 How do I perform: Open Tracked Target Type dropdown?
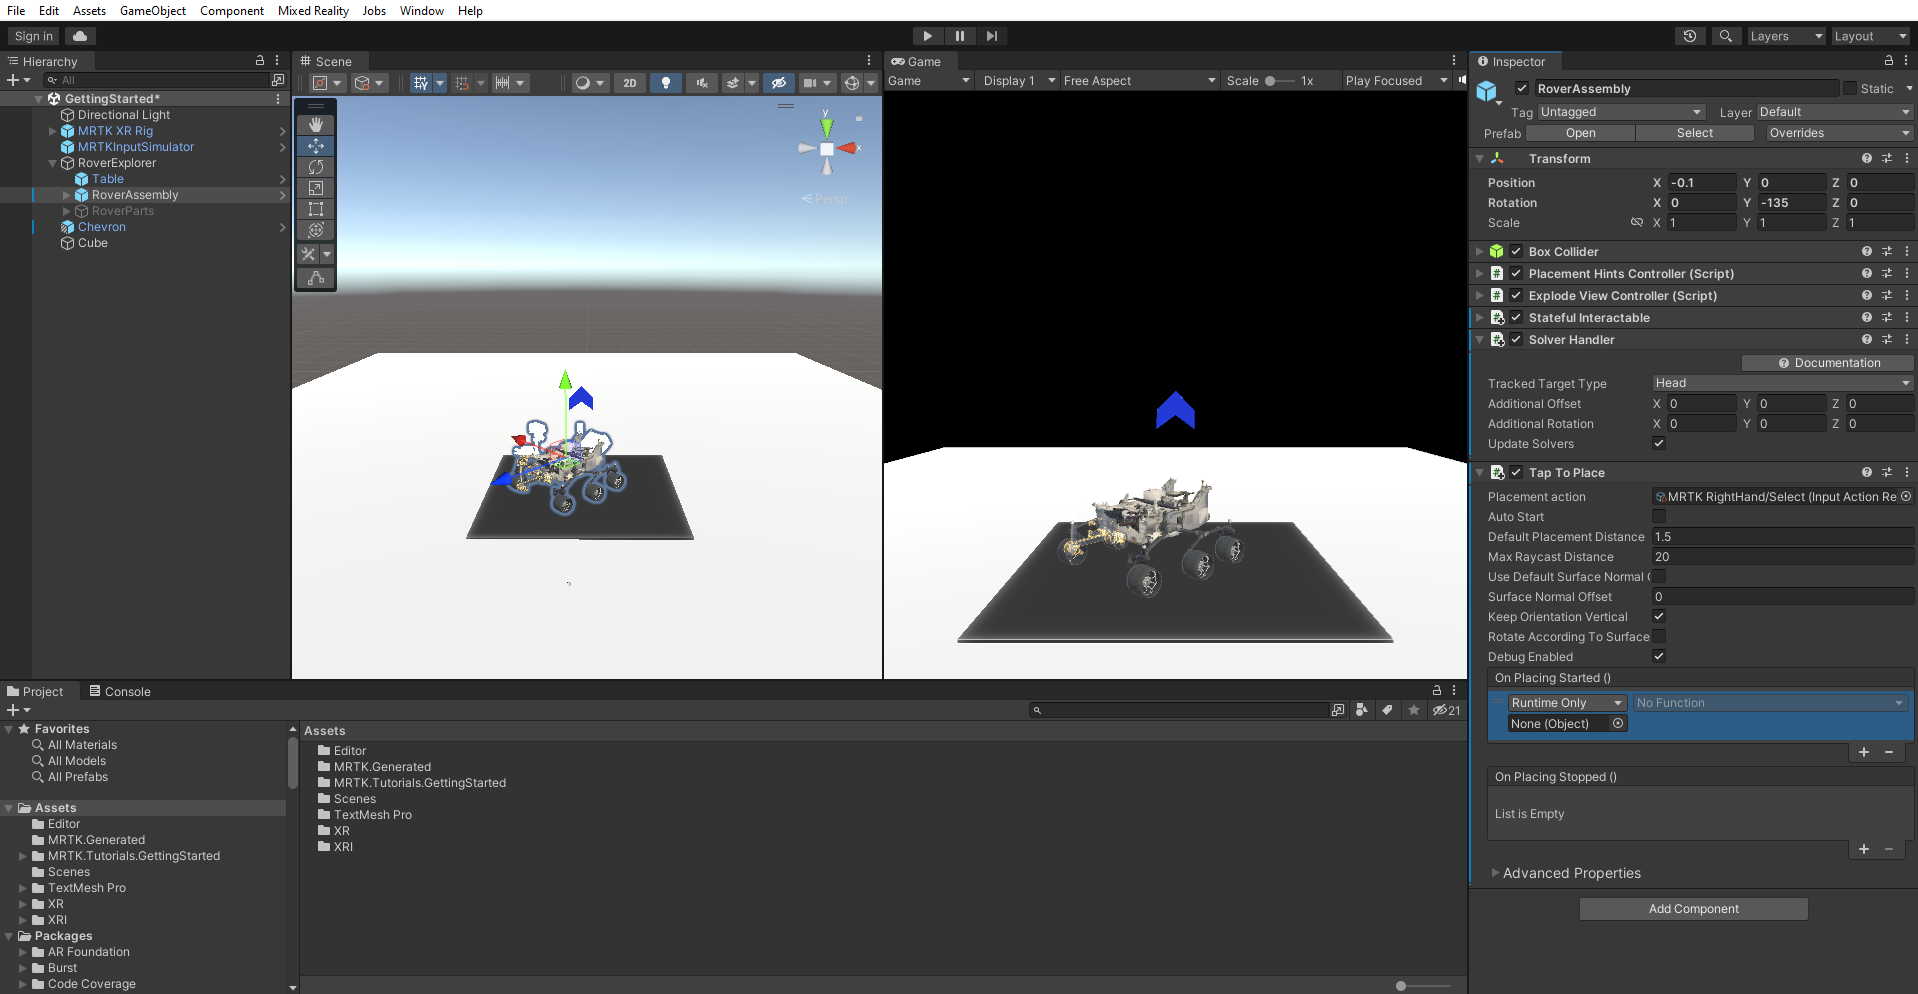[x=1782, y=383]
